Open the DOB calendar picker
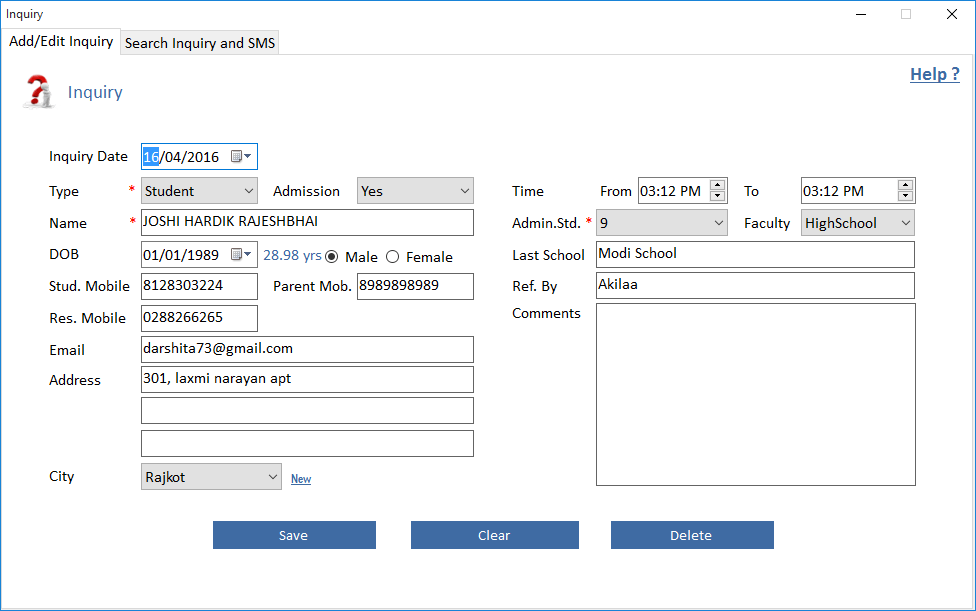Image resolution: width=976 pixels, height=611 pixels. 242,255
